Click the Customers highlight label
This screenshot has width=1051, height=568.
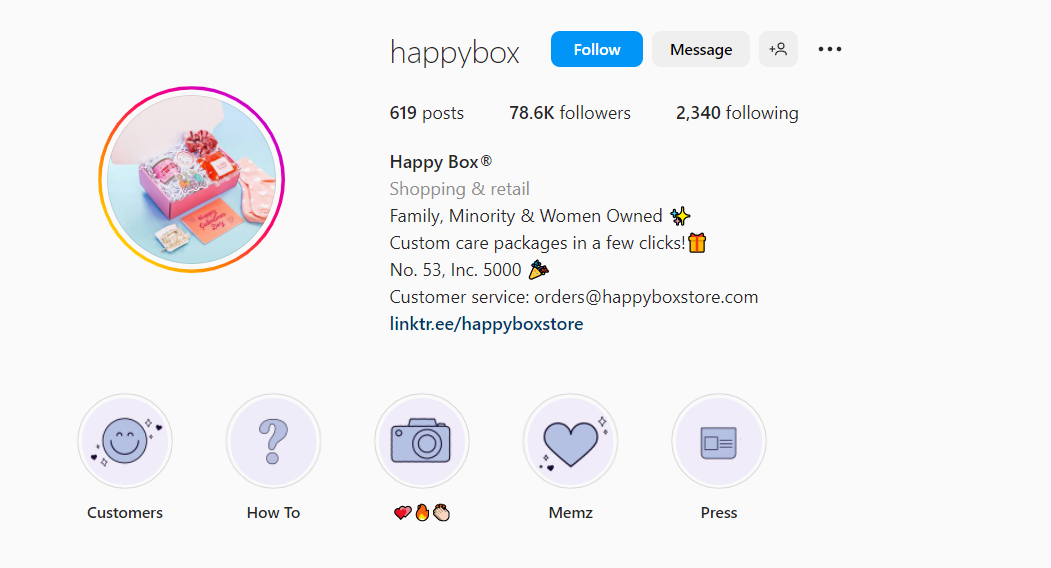click(125, 512)
